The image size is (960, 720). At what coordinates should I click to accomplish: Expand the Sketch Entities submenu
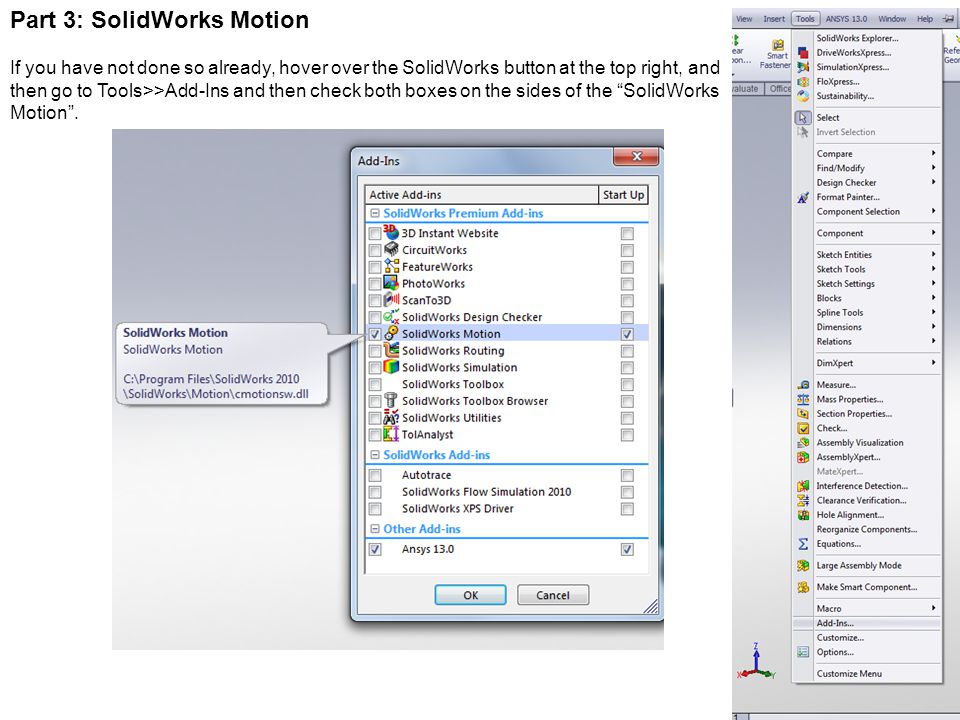(x=867, y=255)
